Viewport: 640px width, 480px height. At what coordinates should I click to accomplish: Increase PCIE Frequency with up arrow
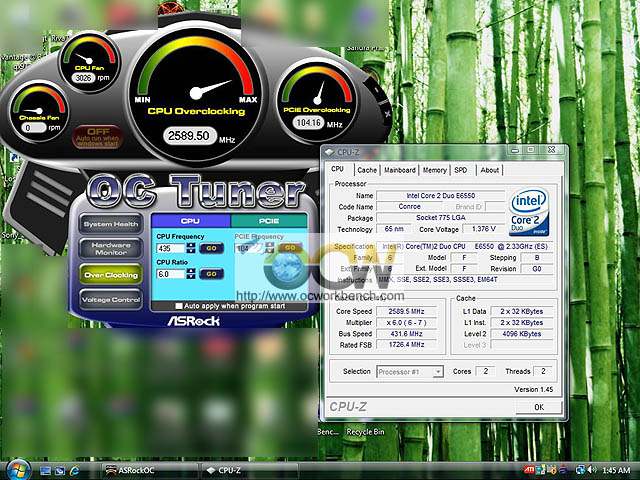(269, 245)
